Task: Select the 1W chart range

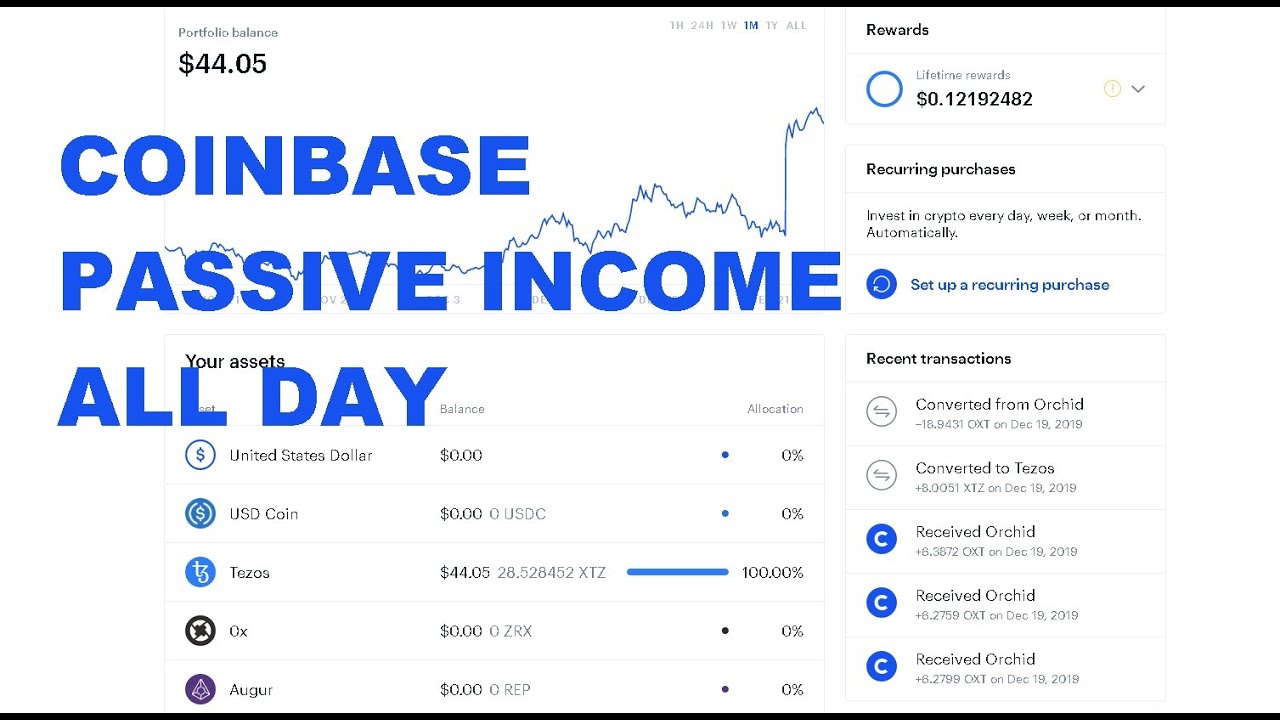Action: [729, 26]
